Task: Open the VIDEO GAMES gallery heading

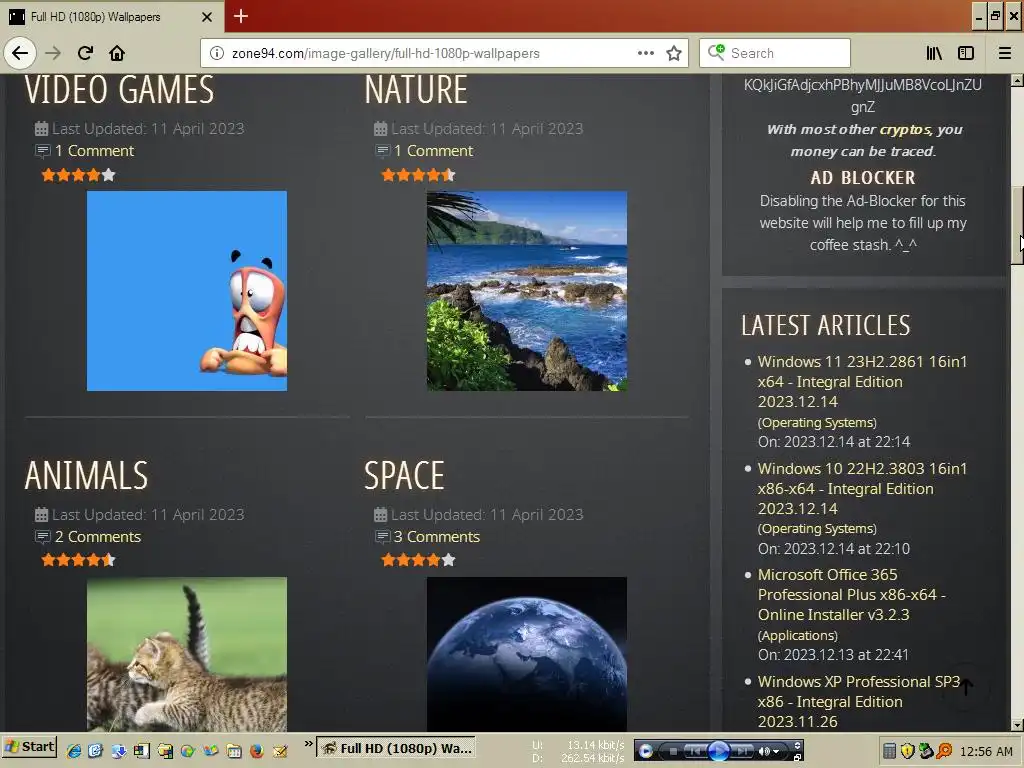Action: pyautogui.click(x=120, y=90)
